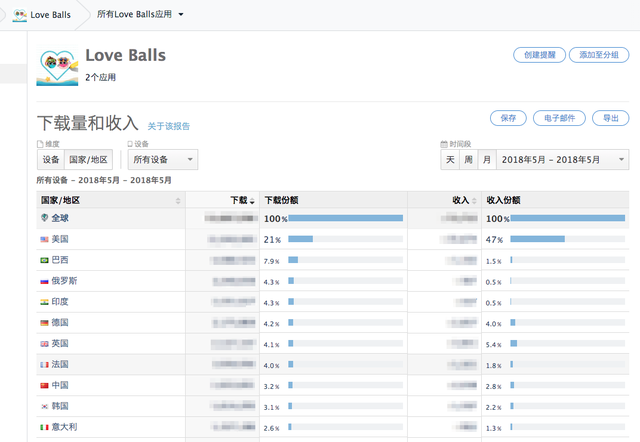Click the Brazil flag icon for 巴西
Screen dimensions: 640x442
(44, 260)
